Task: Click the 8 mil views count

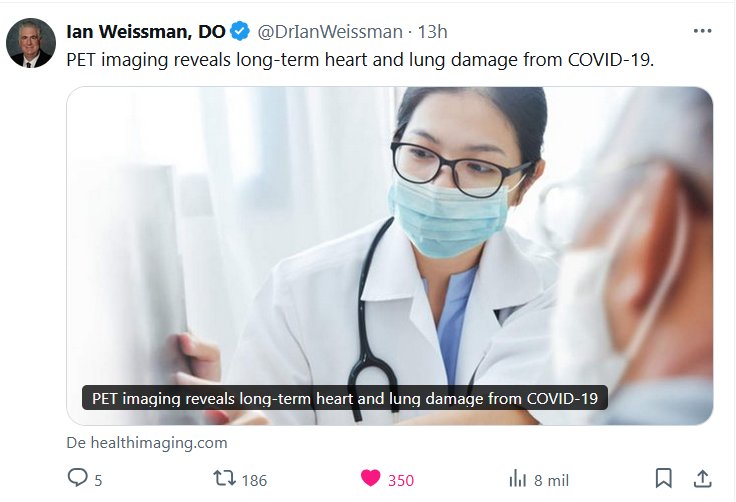Action: pyautogui.click(x=552, y=480)
